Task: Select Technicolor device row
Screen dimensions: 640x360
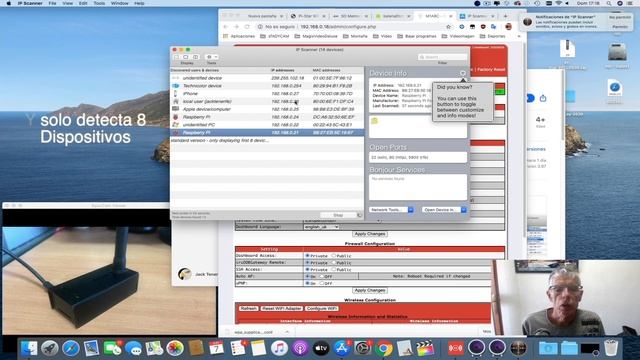Action: click(267, 86)
